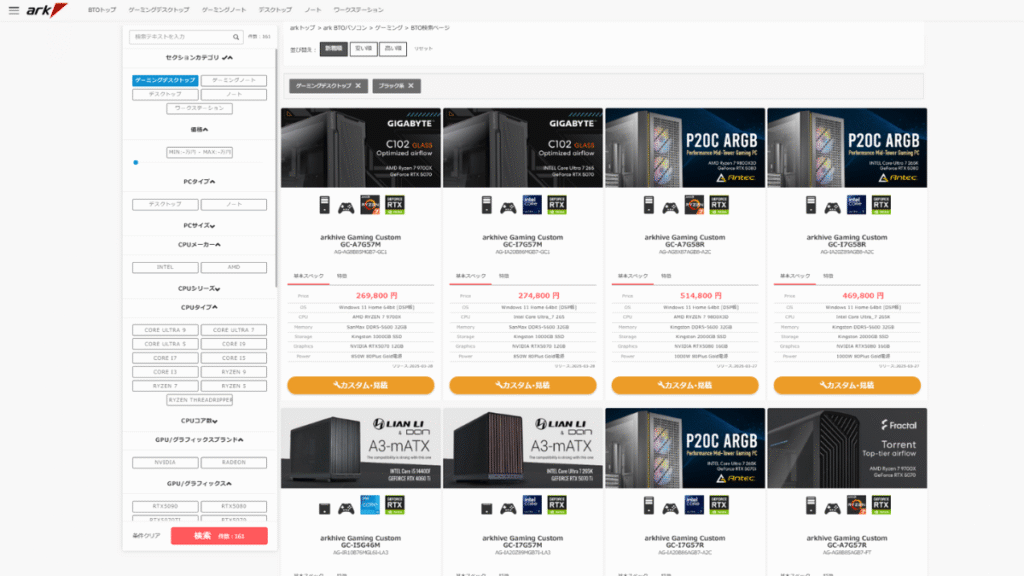Click gamepad icon on GC-A7G57M card
1024x576 pixels.
coord(346,208)
